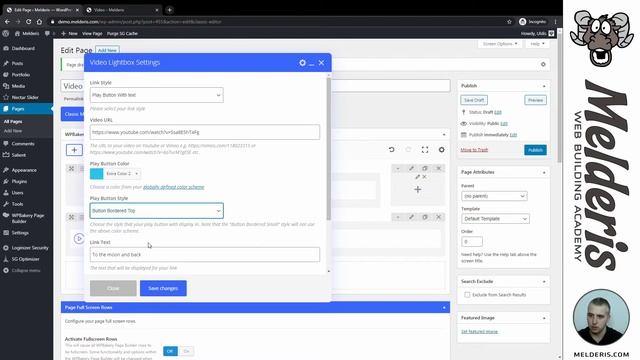640x360 pixels.
Task: Click Purge SG Cache in the admin bar
Action: (122, 33)
